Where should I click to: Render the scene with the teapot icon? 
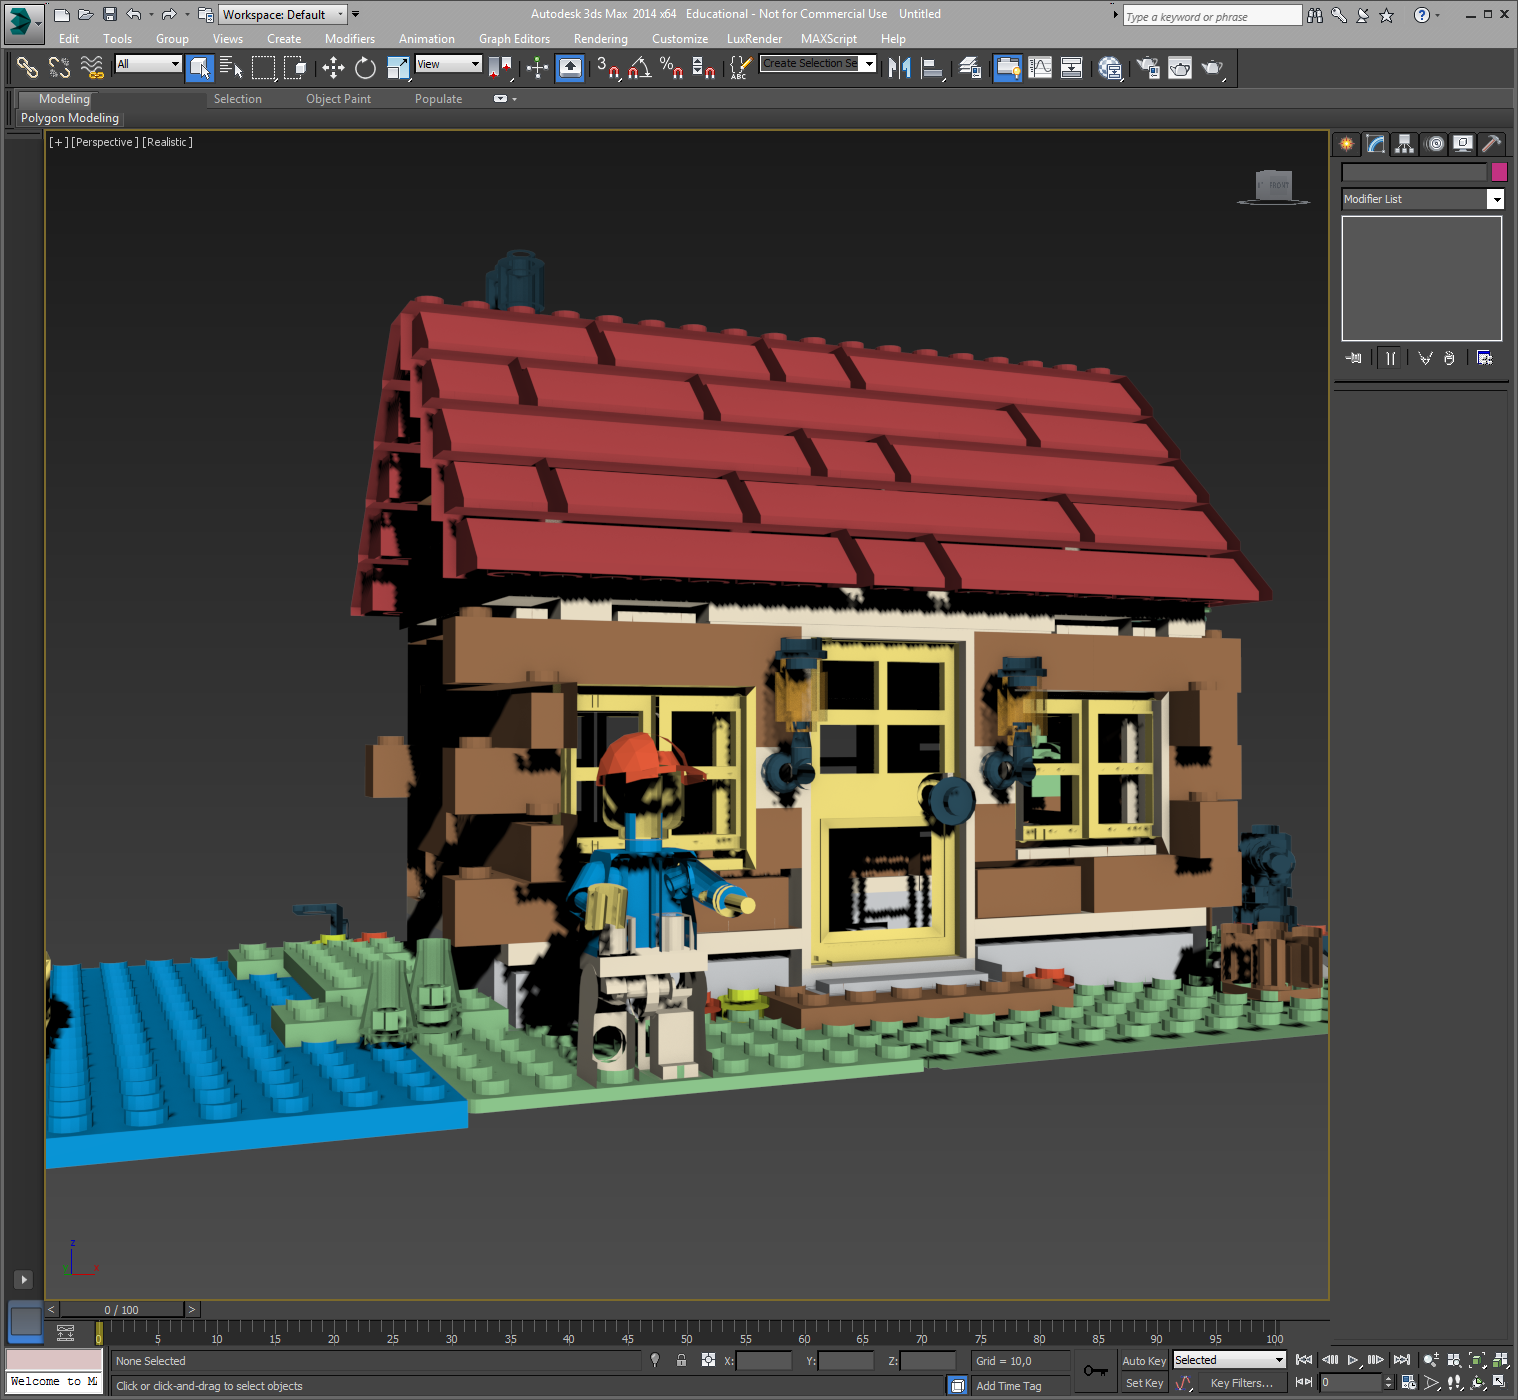(1213, 68)
